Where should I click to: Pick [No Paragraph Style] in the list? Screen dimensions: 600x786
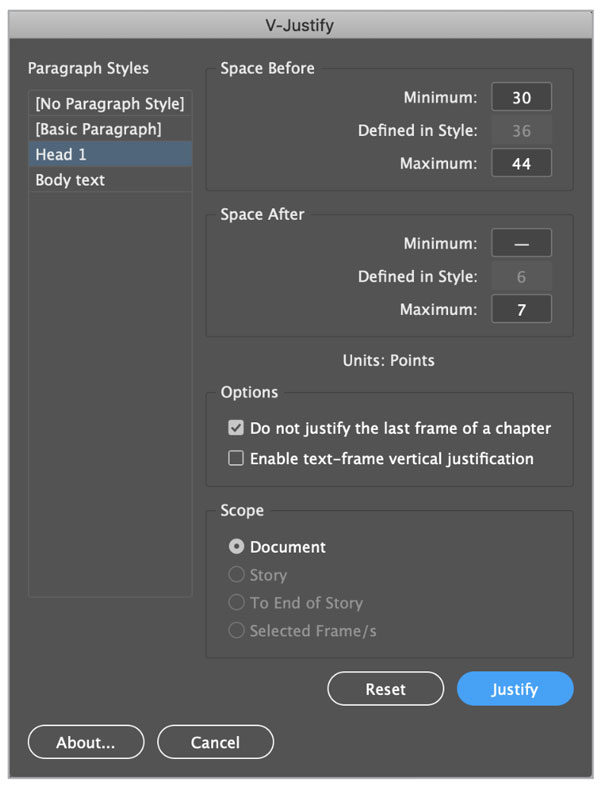click(110, 103)
